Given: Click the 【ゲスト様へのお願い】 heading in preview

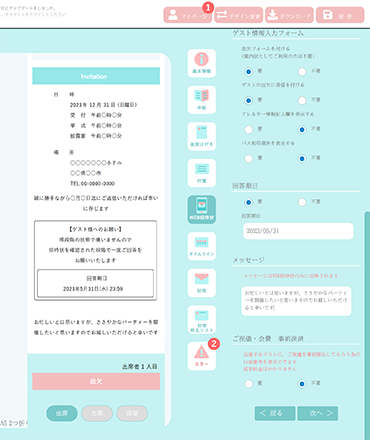Looking at the screenshot, I should coord(95,229).
